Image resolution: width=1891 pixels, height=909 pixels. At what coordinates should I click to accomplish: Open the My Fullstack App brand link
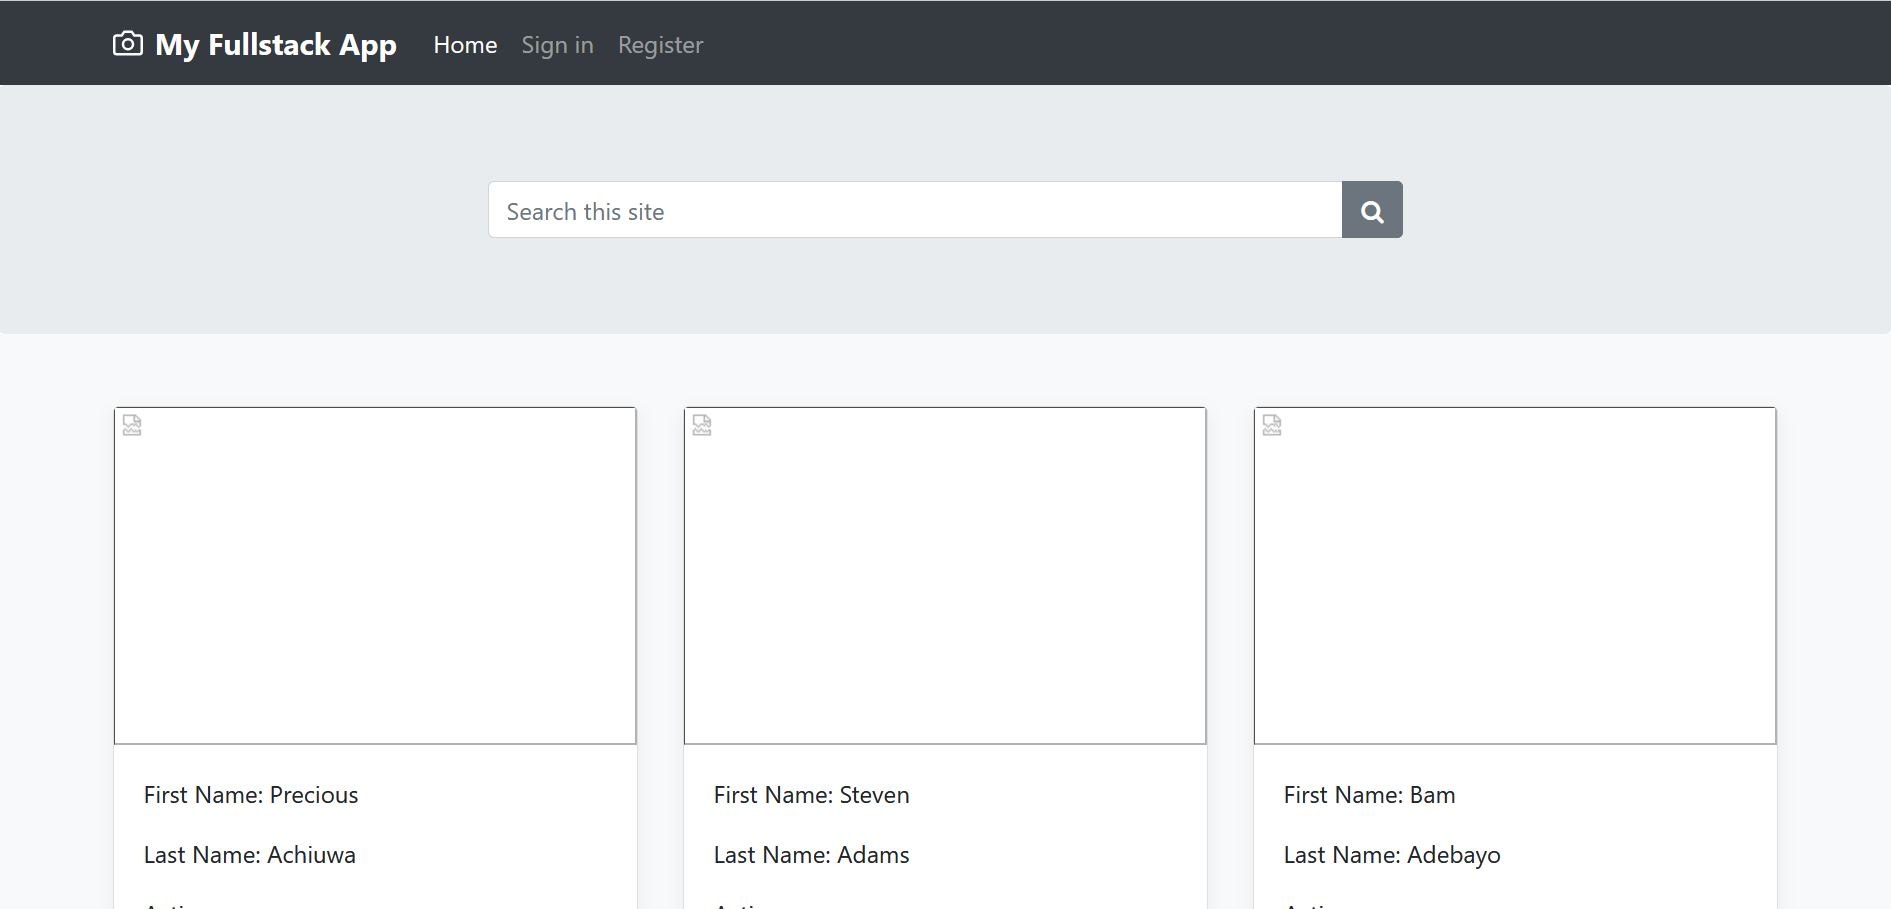pos(275,45)
